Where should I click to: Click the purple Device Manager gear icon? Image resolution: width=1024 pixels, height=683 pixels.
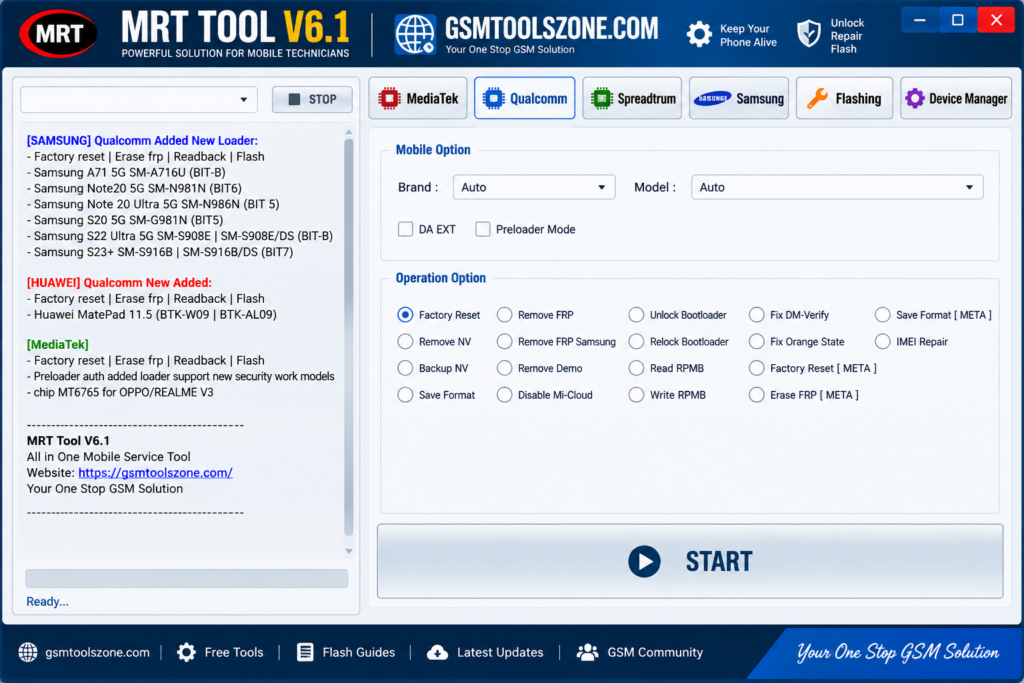[915, 99]
